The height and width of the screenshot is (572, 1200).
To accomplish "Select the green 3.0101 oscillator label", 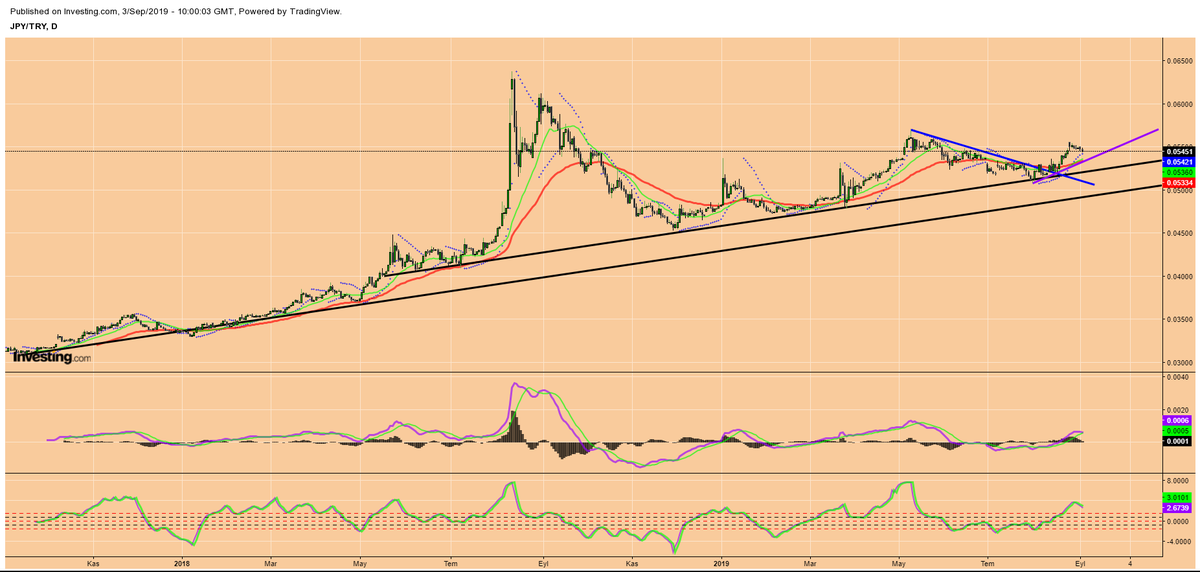I will click(x=1176, y=497).
